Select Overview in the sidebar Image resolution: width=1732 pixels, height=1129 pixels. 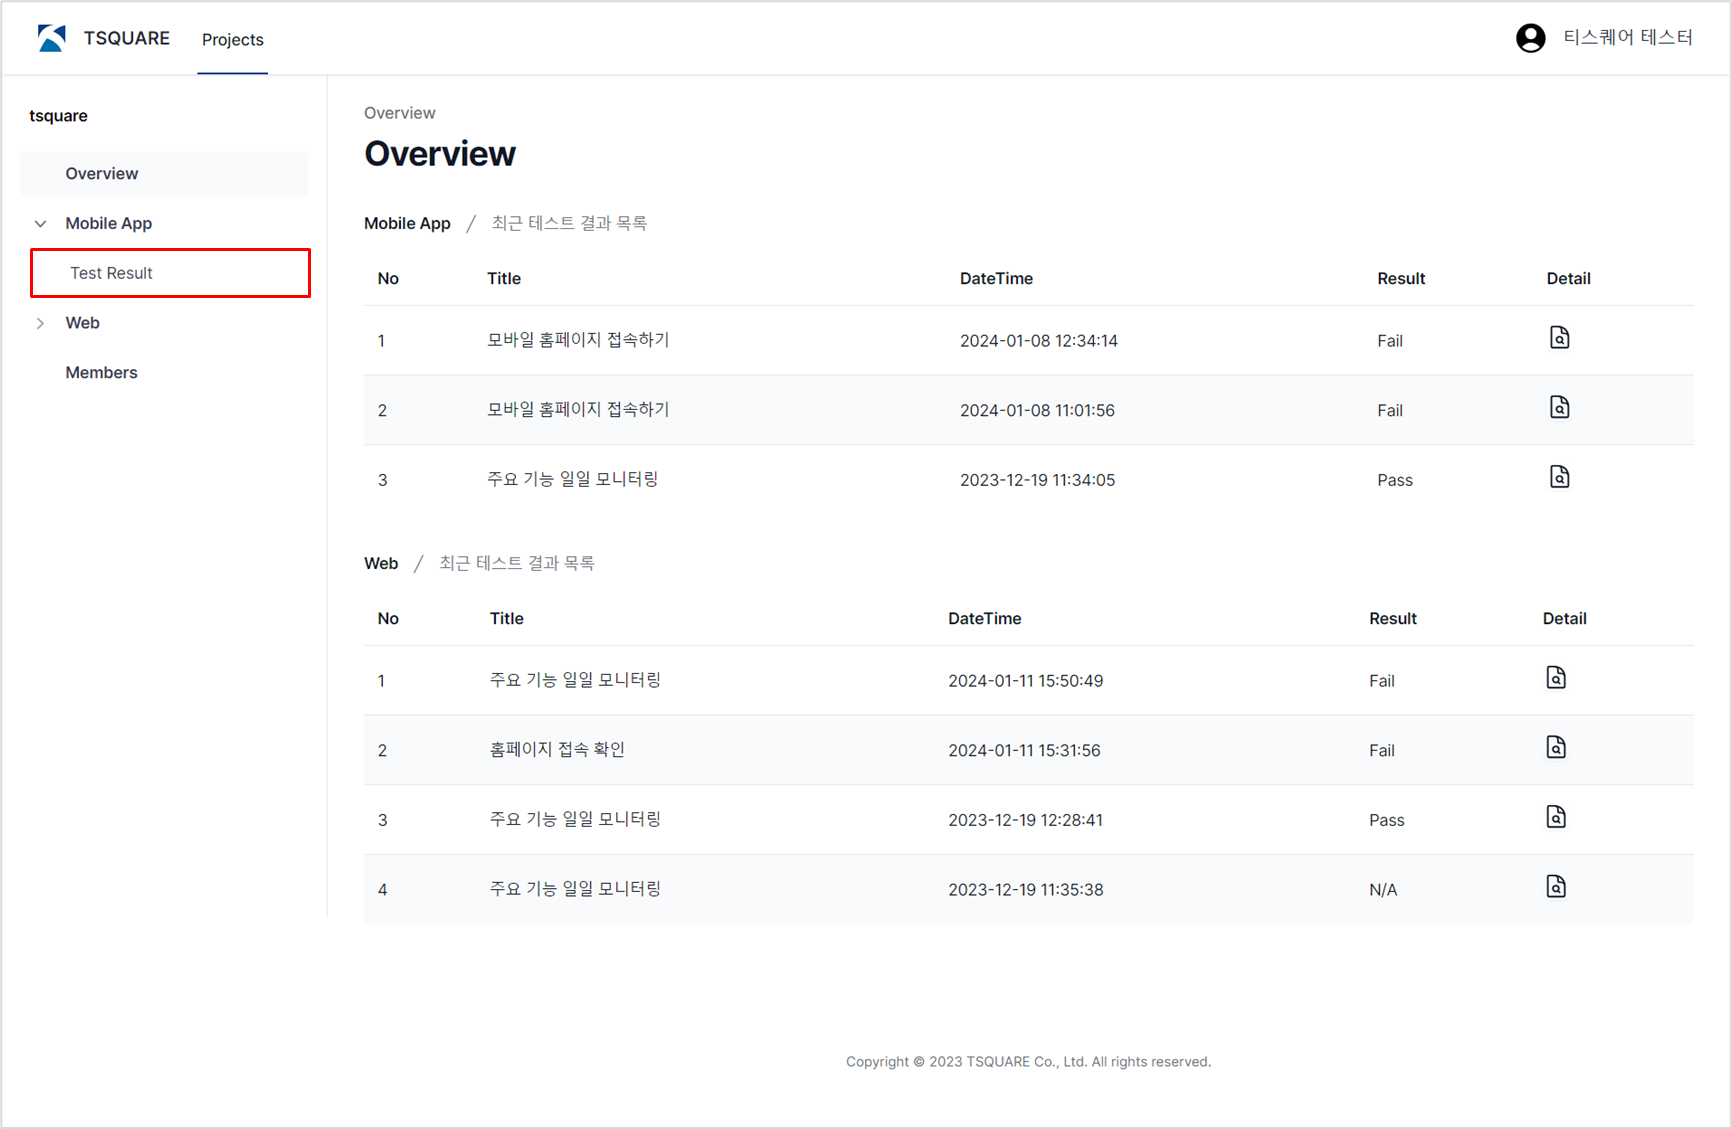click(x=164, y=173)
